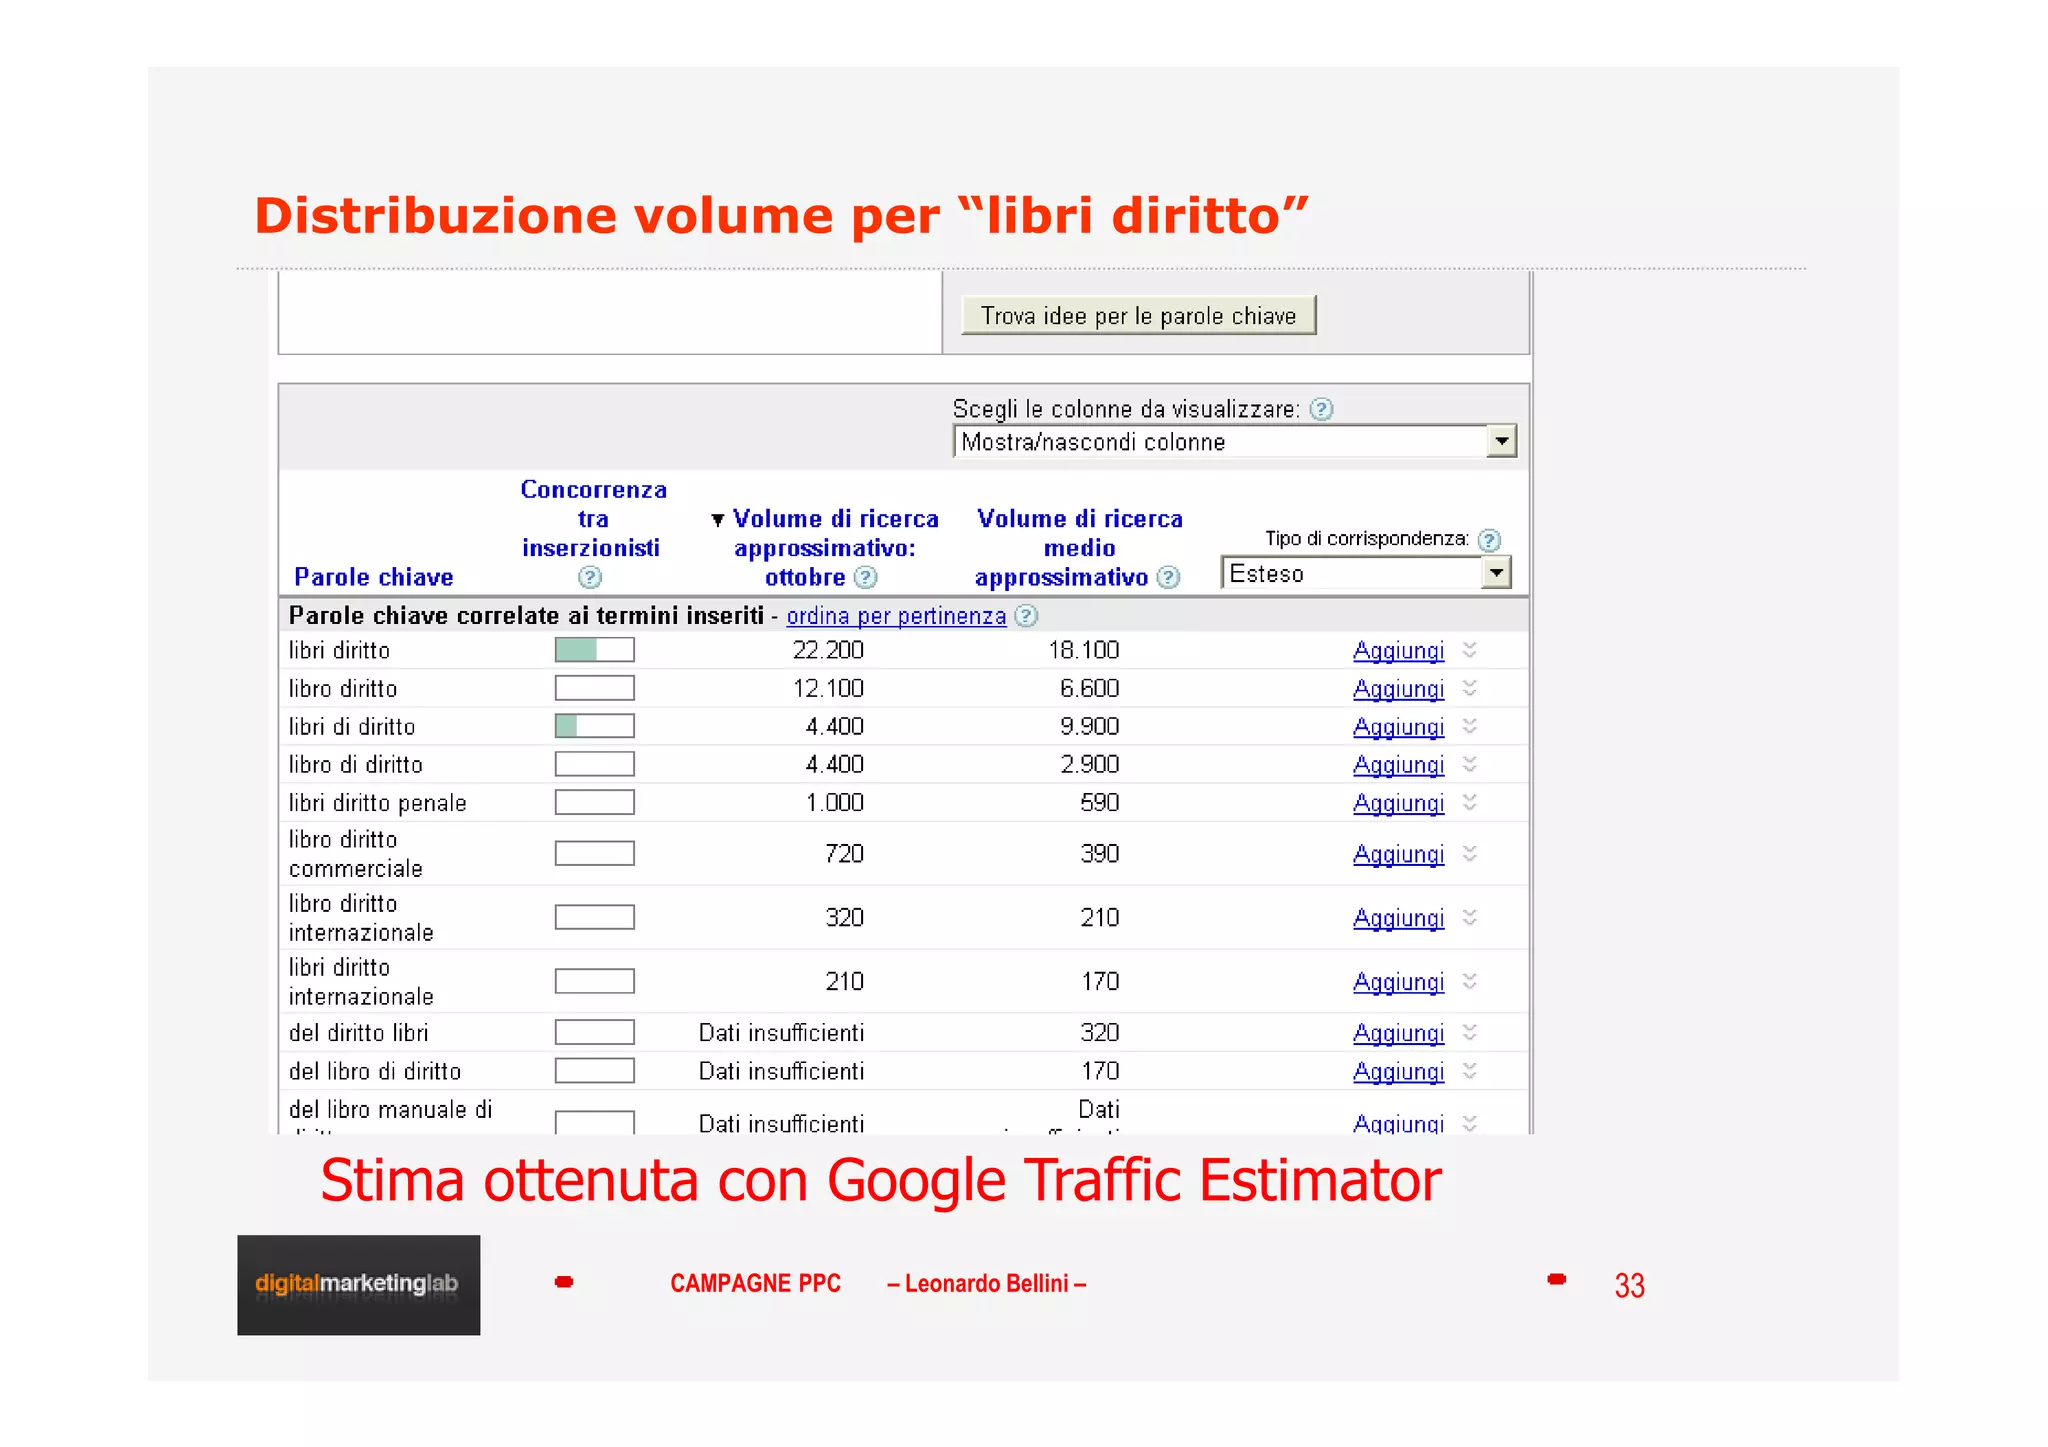Click Aggiungi for libri di diritto
The height and width of the screenshot is (1447, 2048).
[x=1398, y=727]
